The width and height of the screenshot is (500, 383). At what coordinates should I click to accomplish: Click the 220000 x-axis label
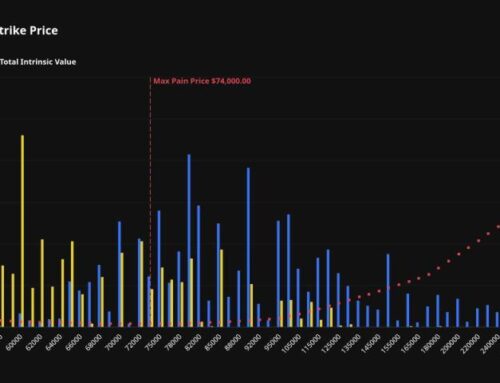point(470,343)
